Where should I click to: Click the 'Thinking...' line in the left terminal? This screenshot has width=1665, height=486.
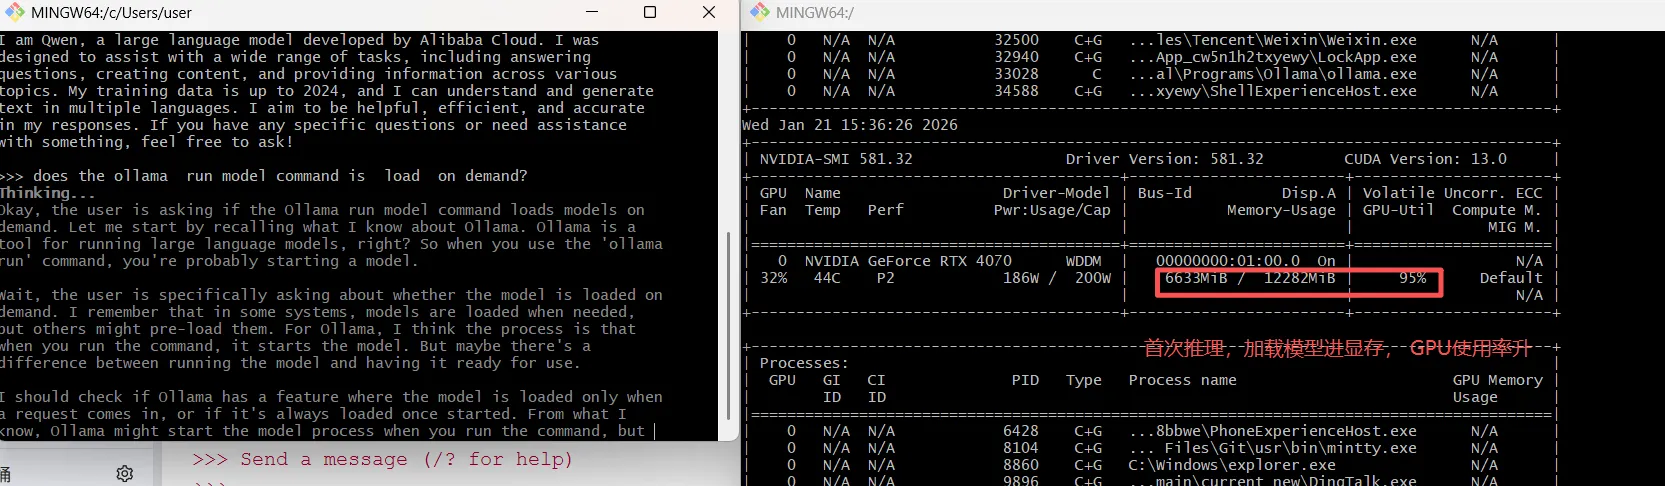coord(48,193)
